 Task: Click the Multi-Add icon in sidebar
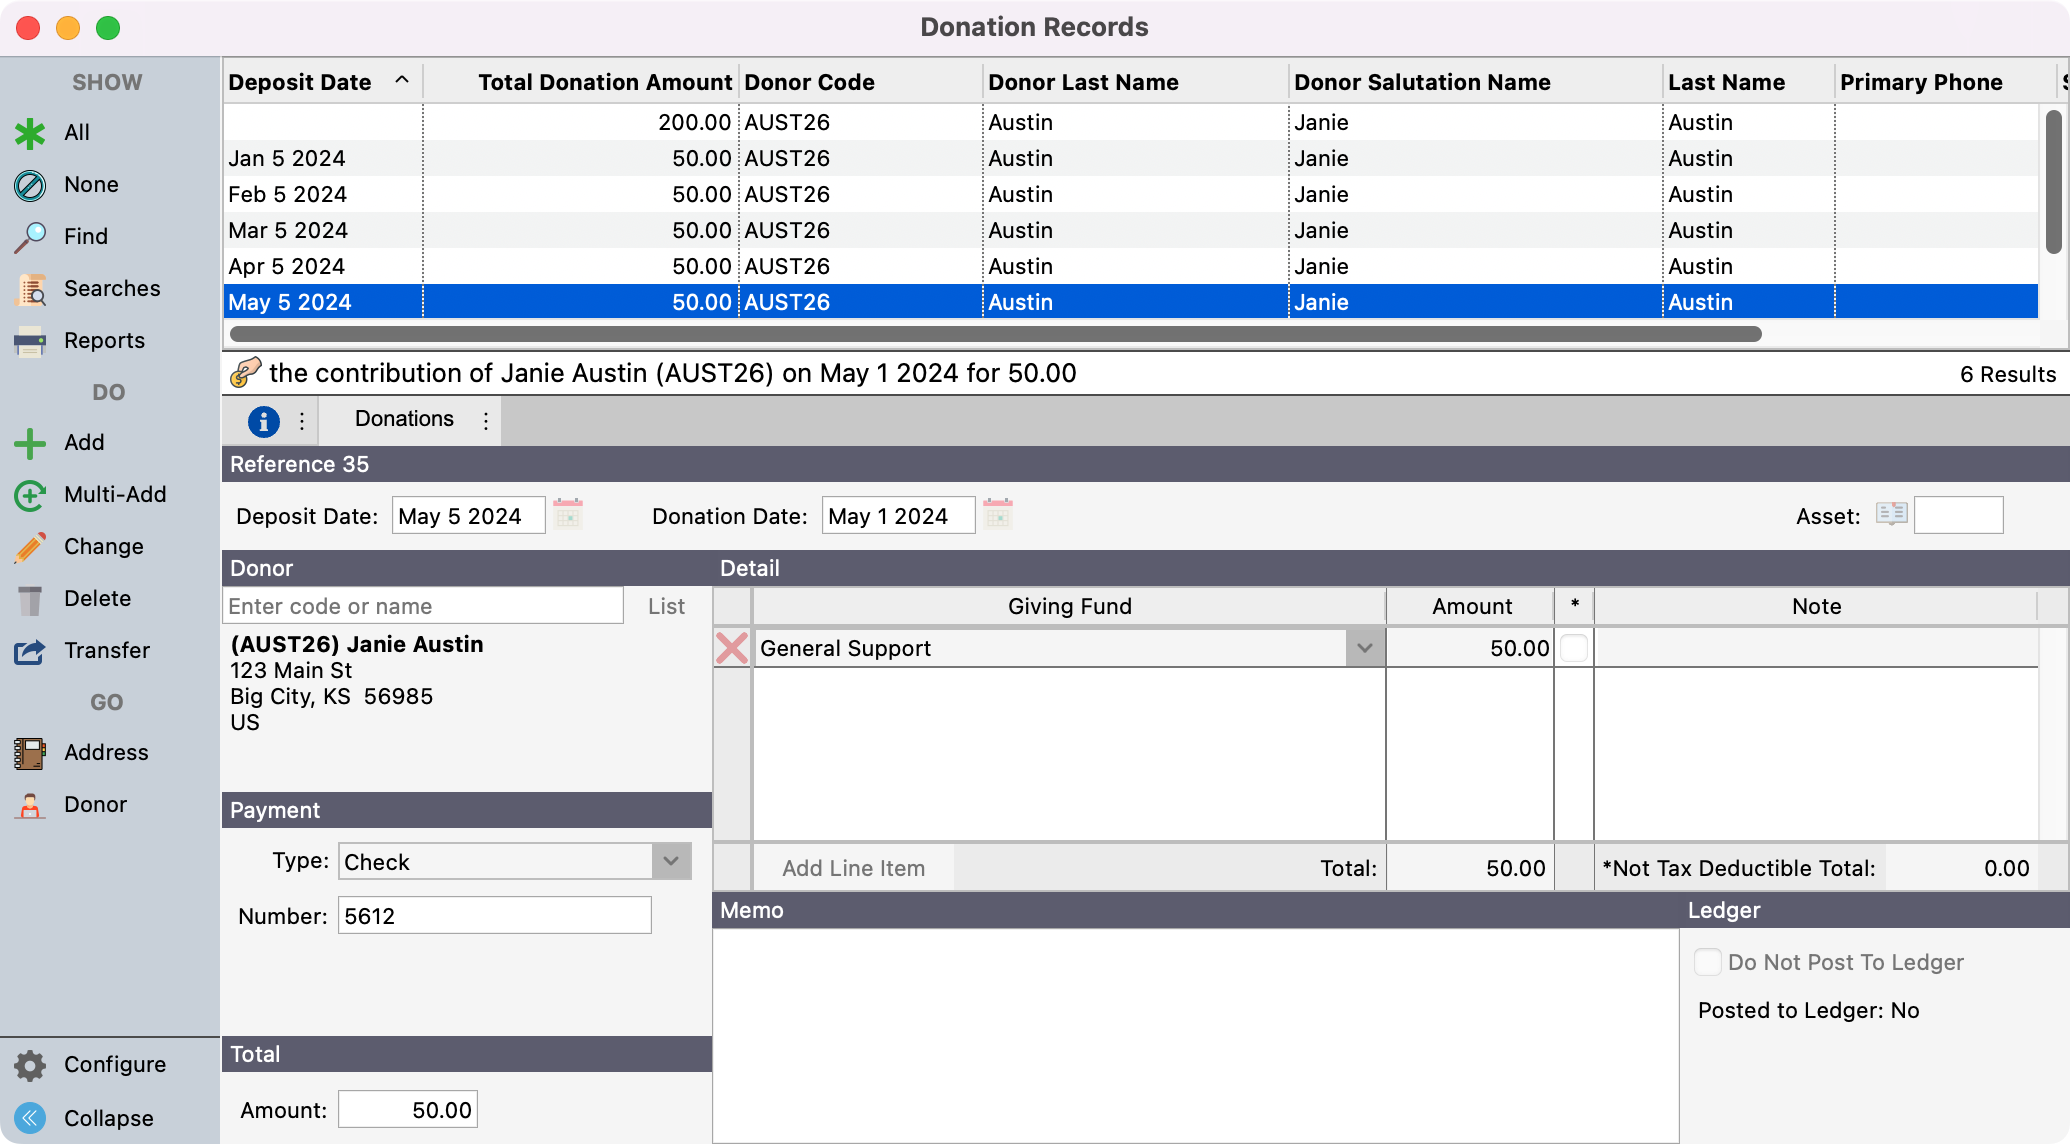[30, 495]
